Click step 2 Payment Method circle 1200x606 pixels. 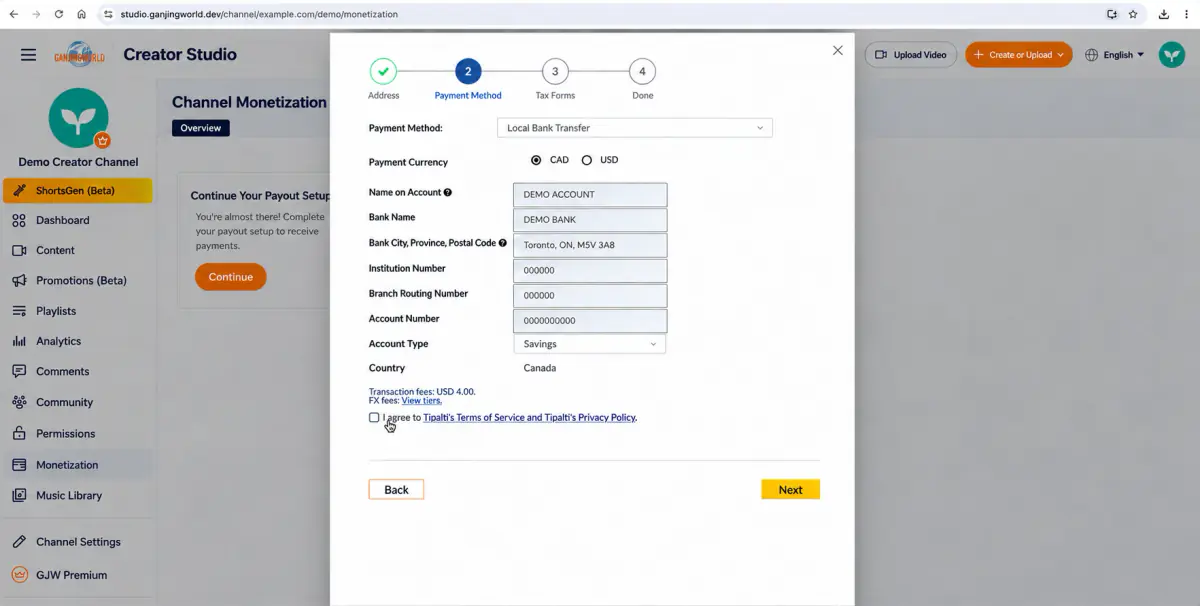467,71
